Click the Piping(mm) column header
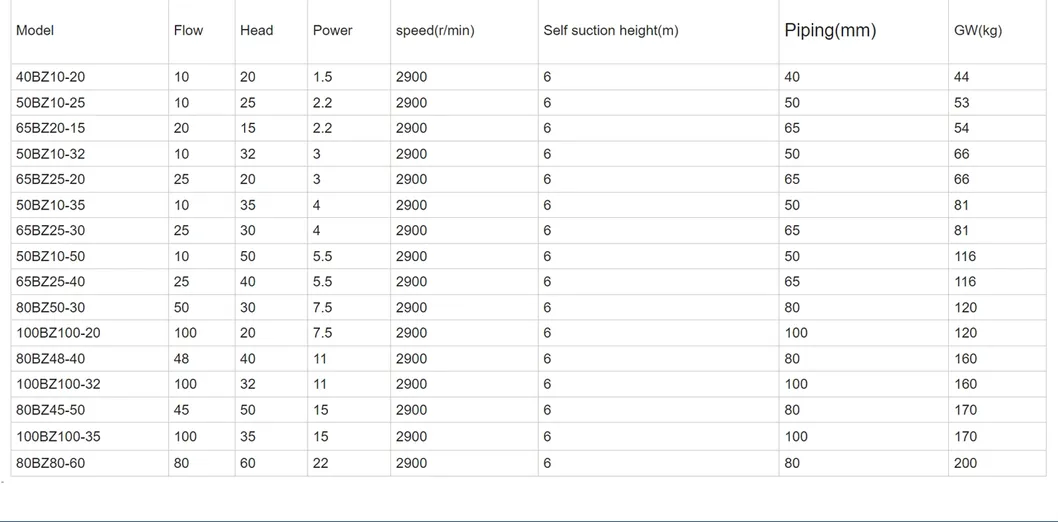Viewport: 1058px width, 522px height. 830,31
